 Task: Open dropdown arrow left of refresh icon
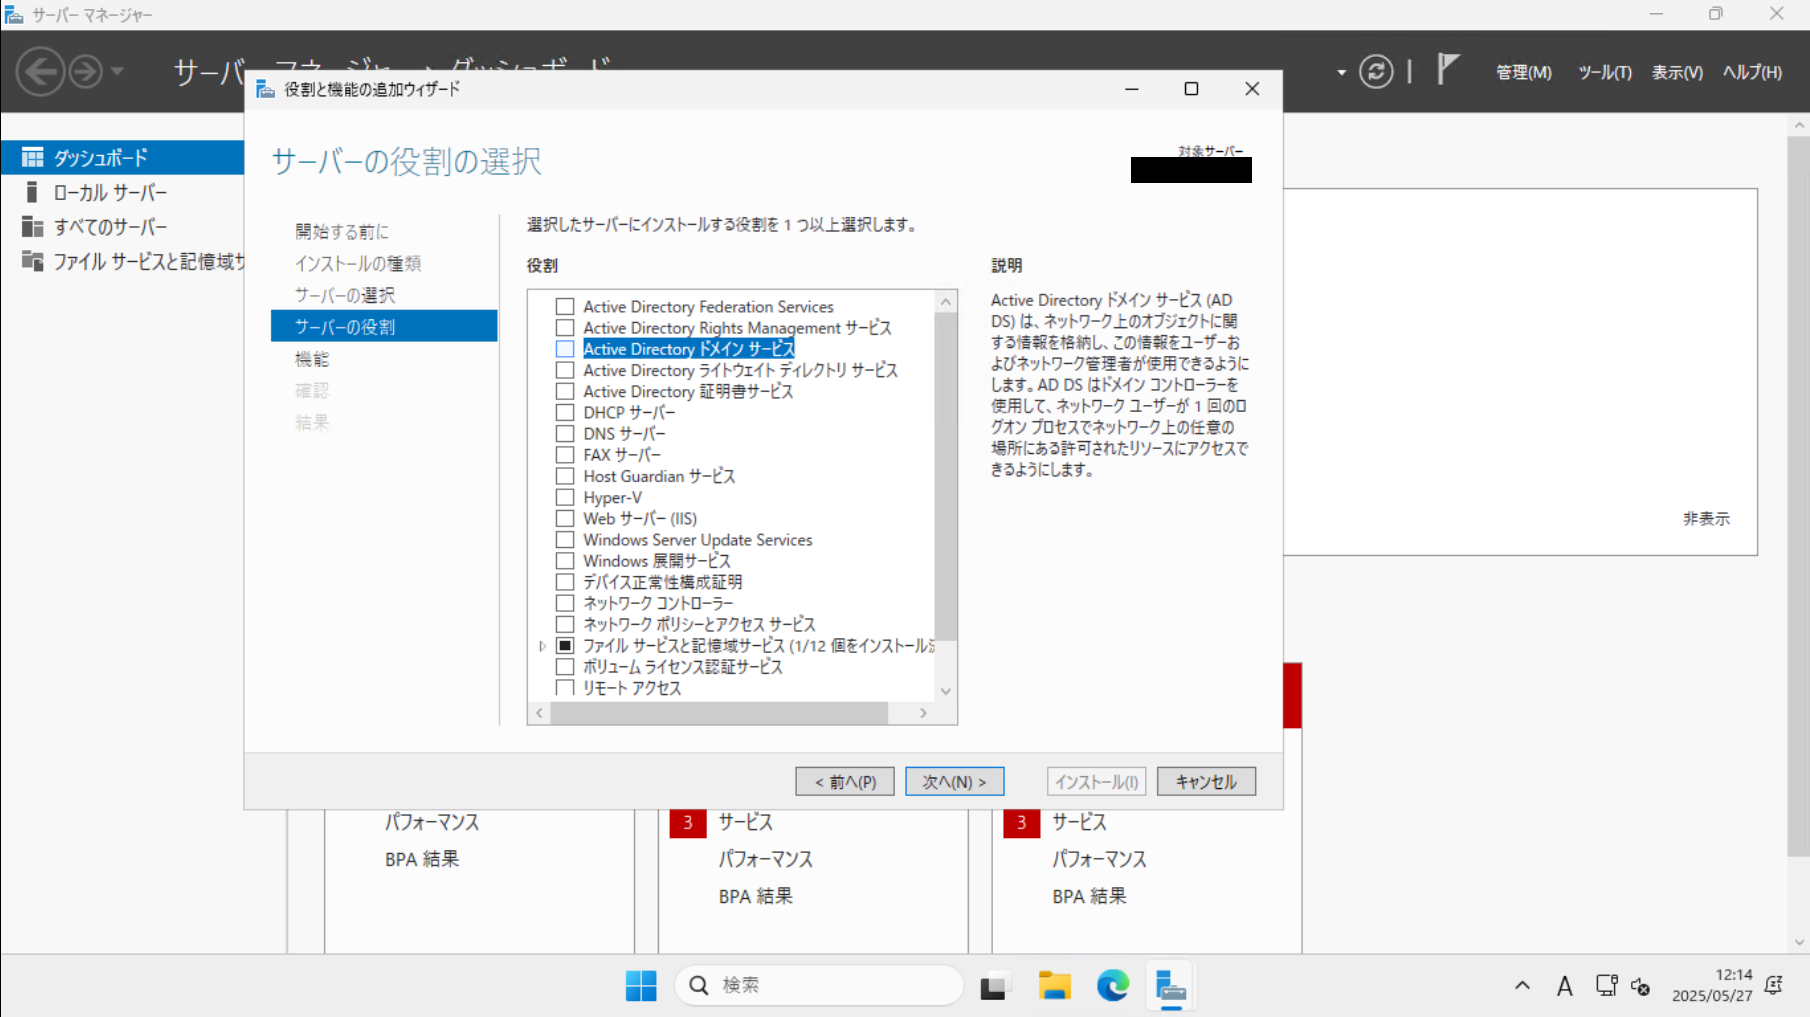tap(1341, 72)
